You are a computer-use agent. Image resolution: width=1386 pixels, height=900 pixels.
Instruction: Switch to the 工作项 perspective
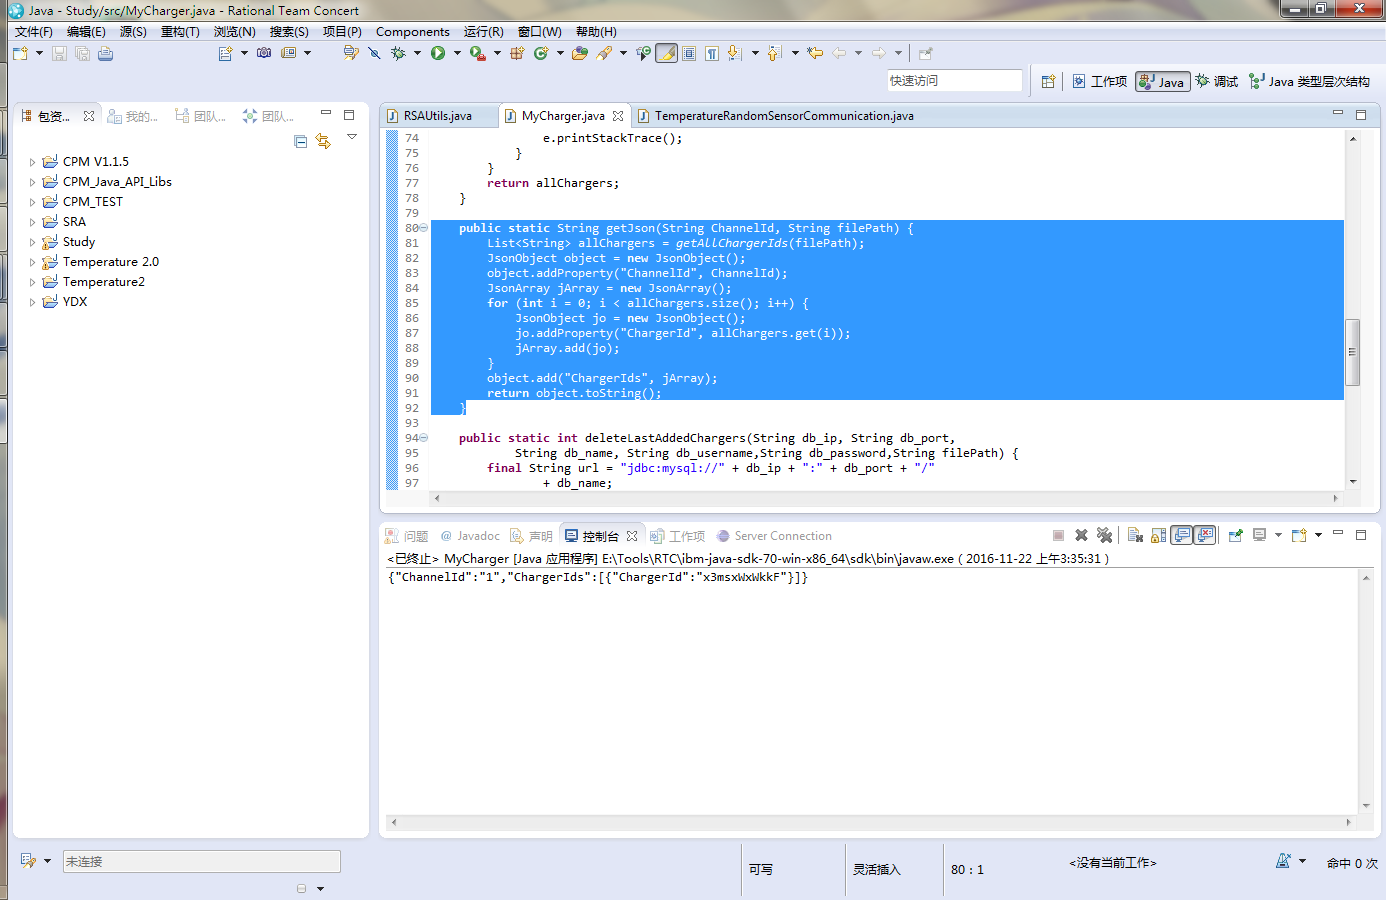click(x=1099, y=82)
